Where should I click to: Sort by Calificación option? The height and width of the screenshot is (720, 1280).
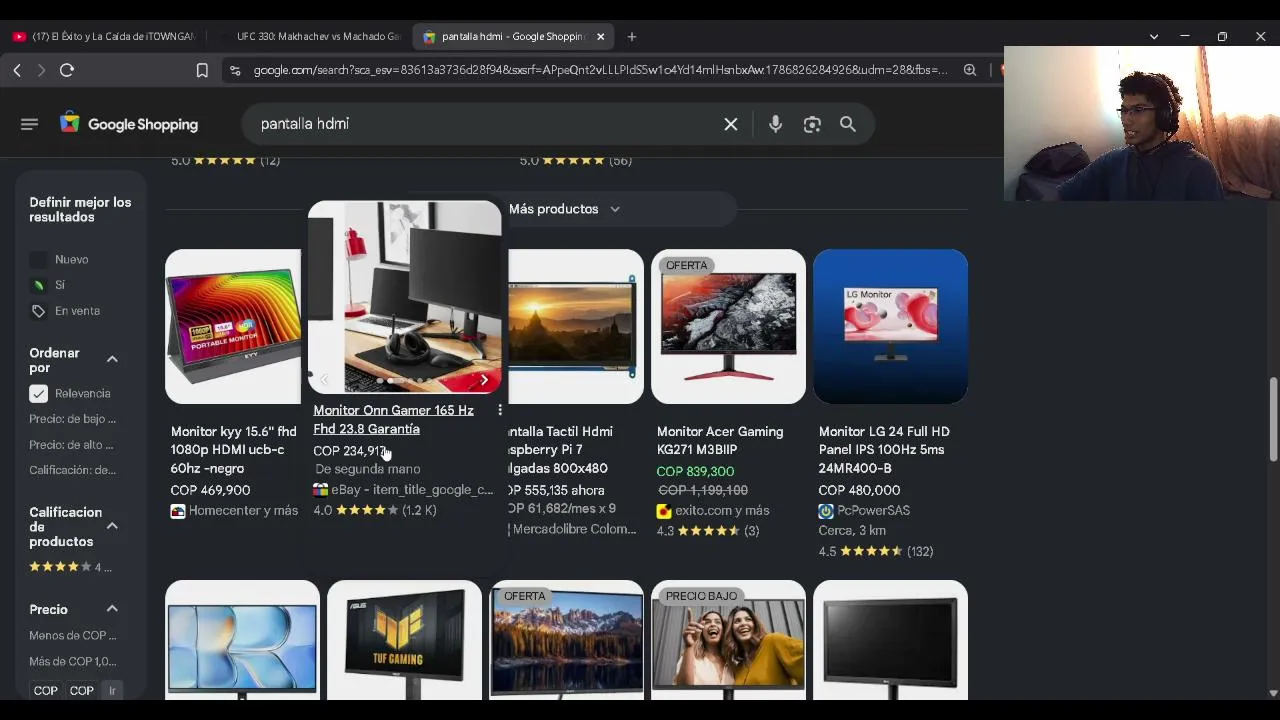pyautogui.click(x=72, y=470)
